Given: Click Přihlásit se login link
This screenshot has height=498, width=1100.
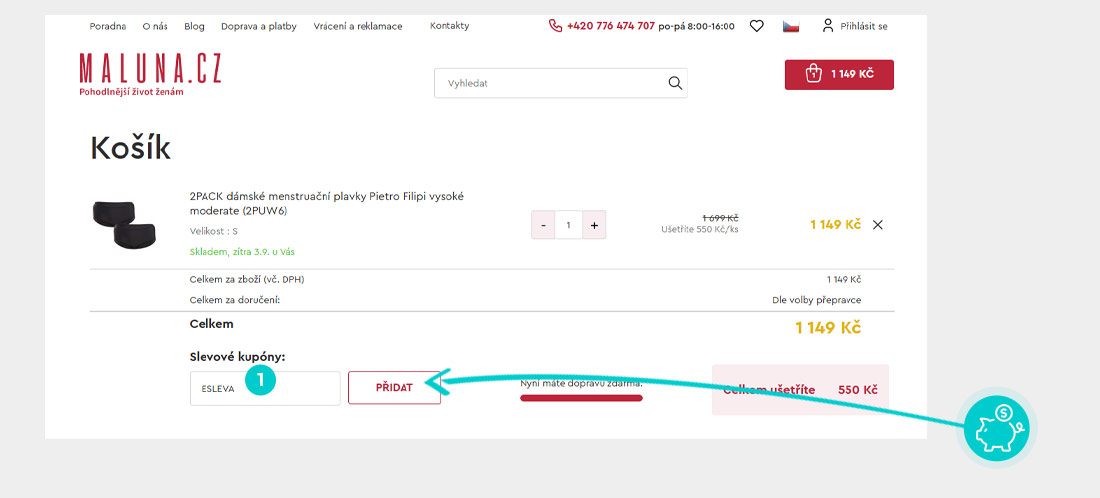Looking at the screenshot, I should 863,26.
